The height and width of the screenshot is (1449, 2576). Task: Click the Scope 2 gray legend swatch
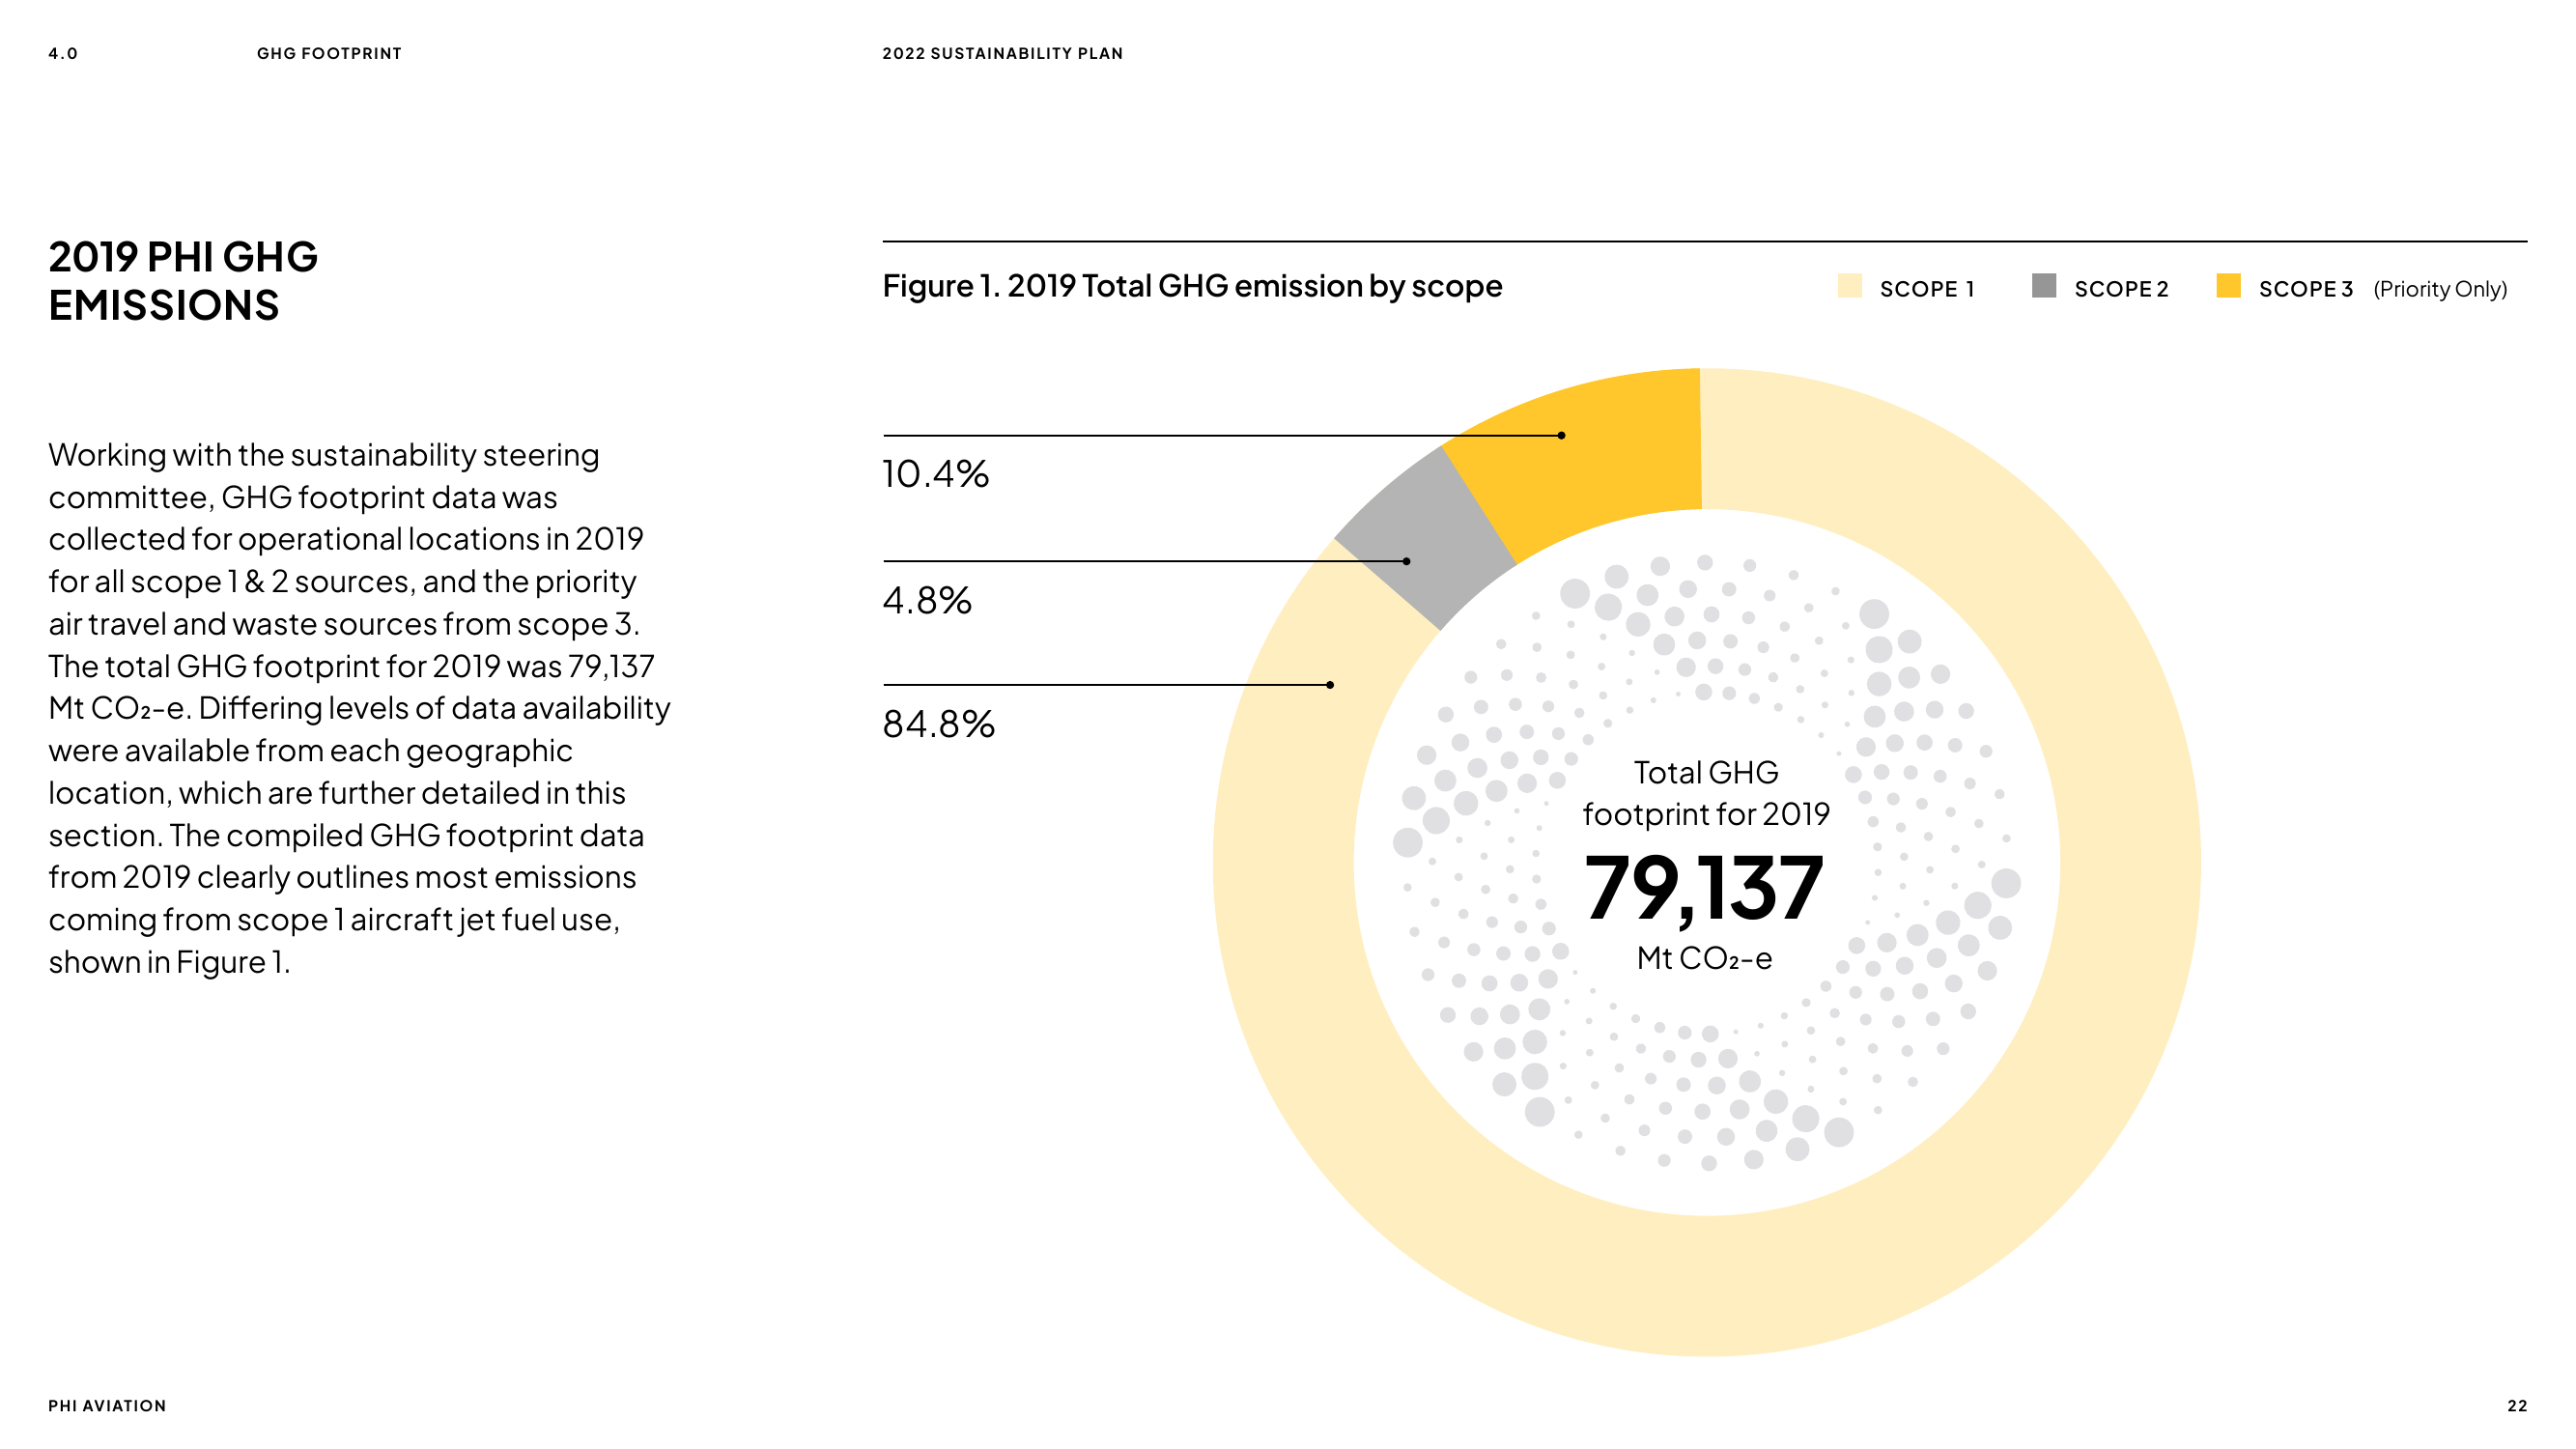click(2044, 286)
